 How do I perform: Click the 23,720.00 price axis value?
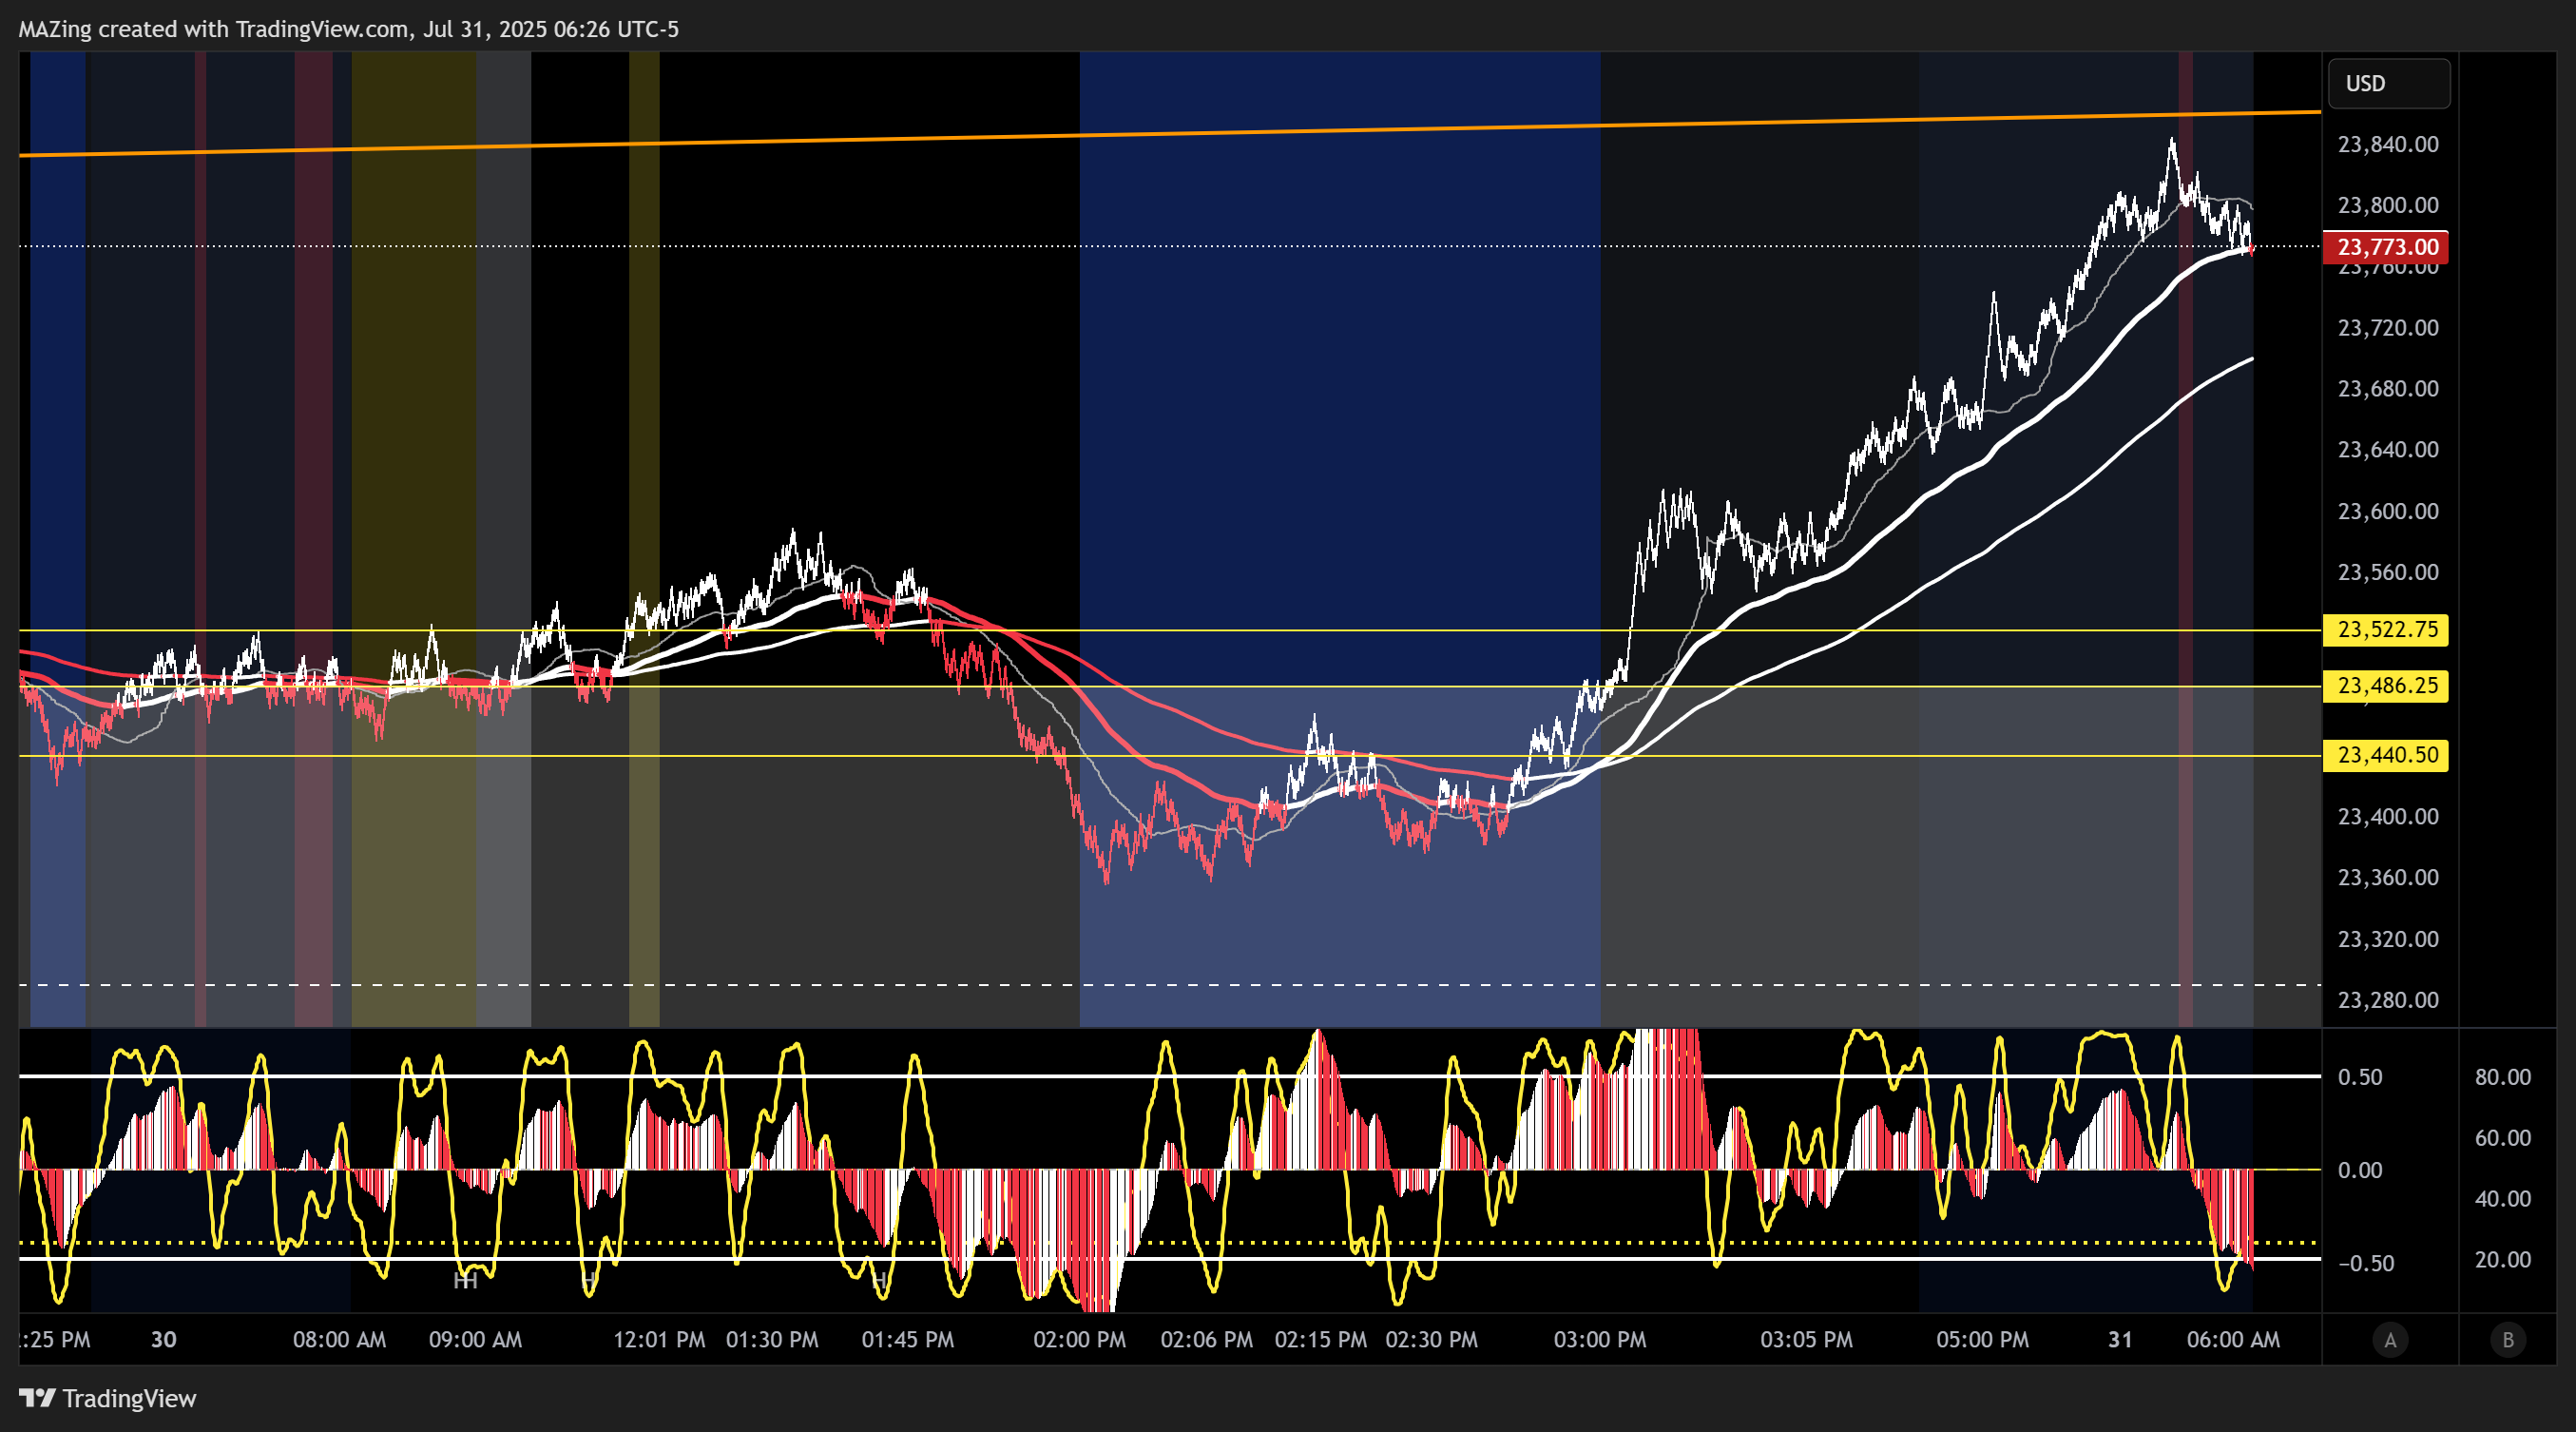click(x=2388, y=328)
